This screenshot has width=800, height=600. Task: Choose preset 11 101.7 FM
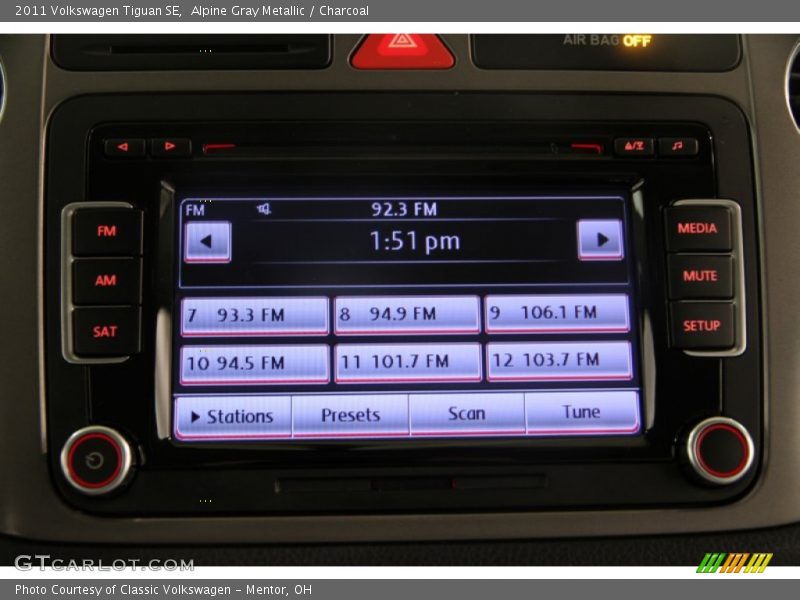408,362
